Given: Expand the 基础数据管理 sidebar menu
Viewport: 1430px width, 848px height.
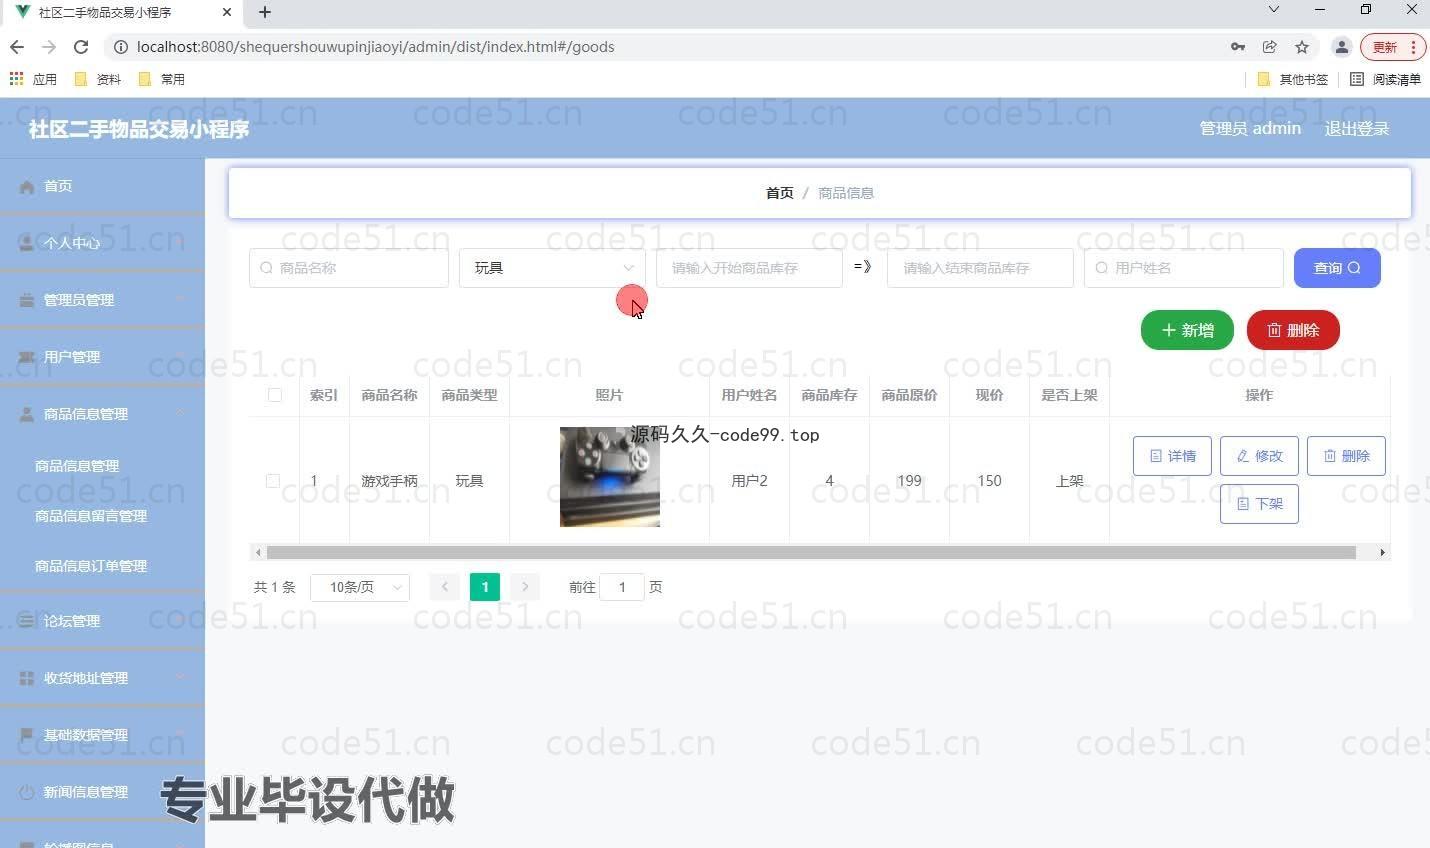Looking at the screenshot, I should point(102,735).
